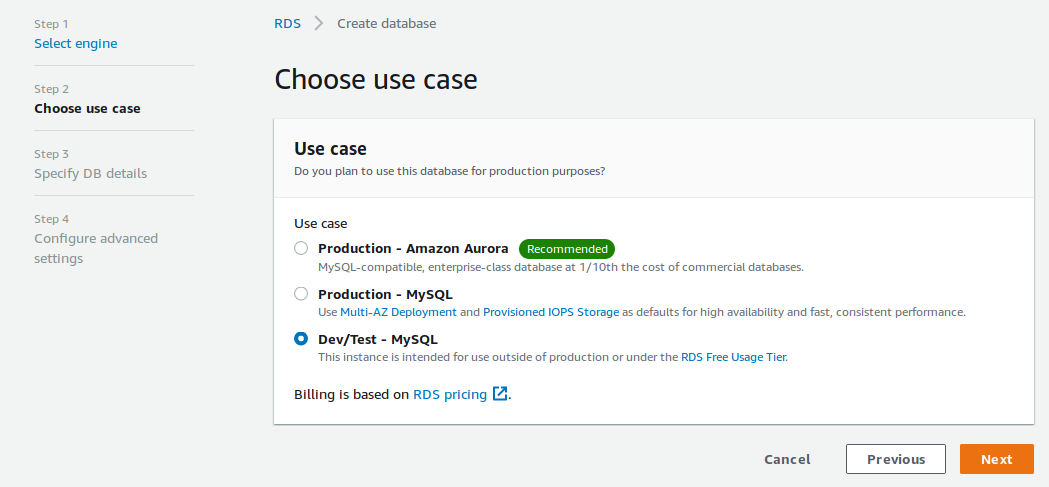Click the Recommended badge
The height and width of the screenshot is (487, 1049).
pos(567,249)
